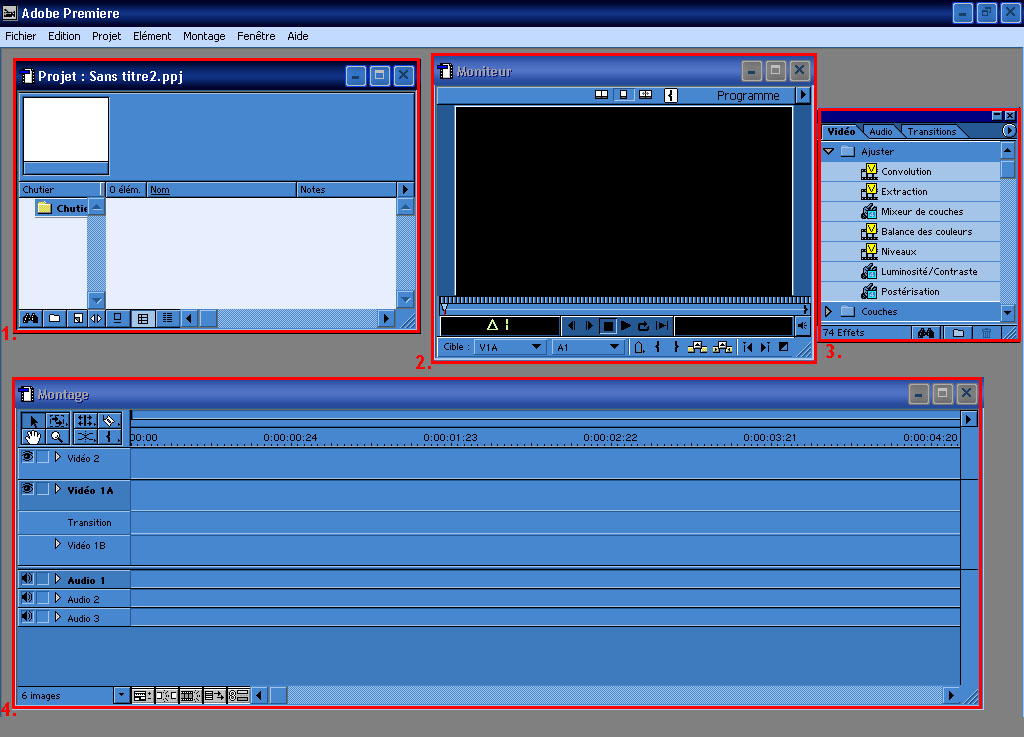Click the new folder icon in effects palette
This screenshot has height=737, width=1024.
point(958,333)
